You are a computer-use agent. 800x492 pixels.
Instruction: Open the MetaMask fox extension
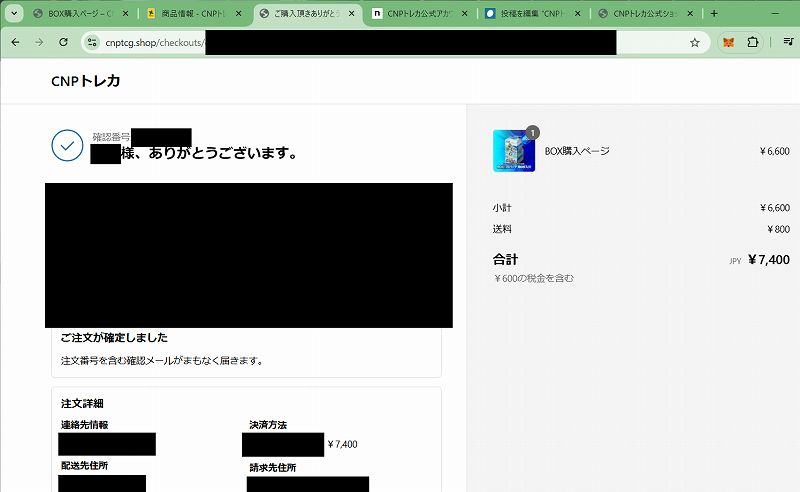729,42
